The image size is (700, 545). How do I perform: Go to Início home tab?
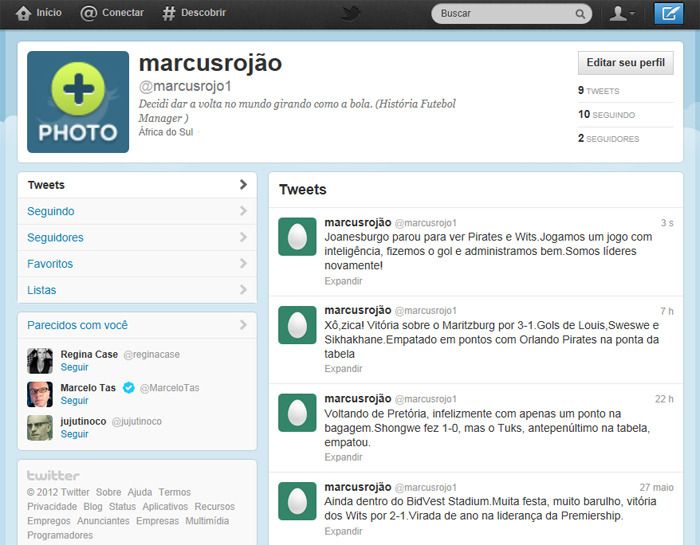click(x=38, y=13)
